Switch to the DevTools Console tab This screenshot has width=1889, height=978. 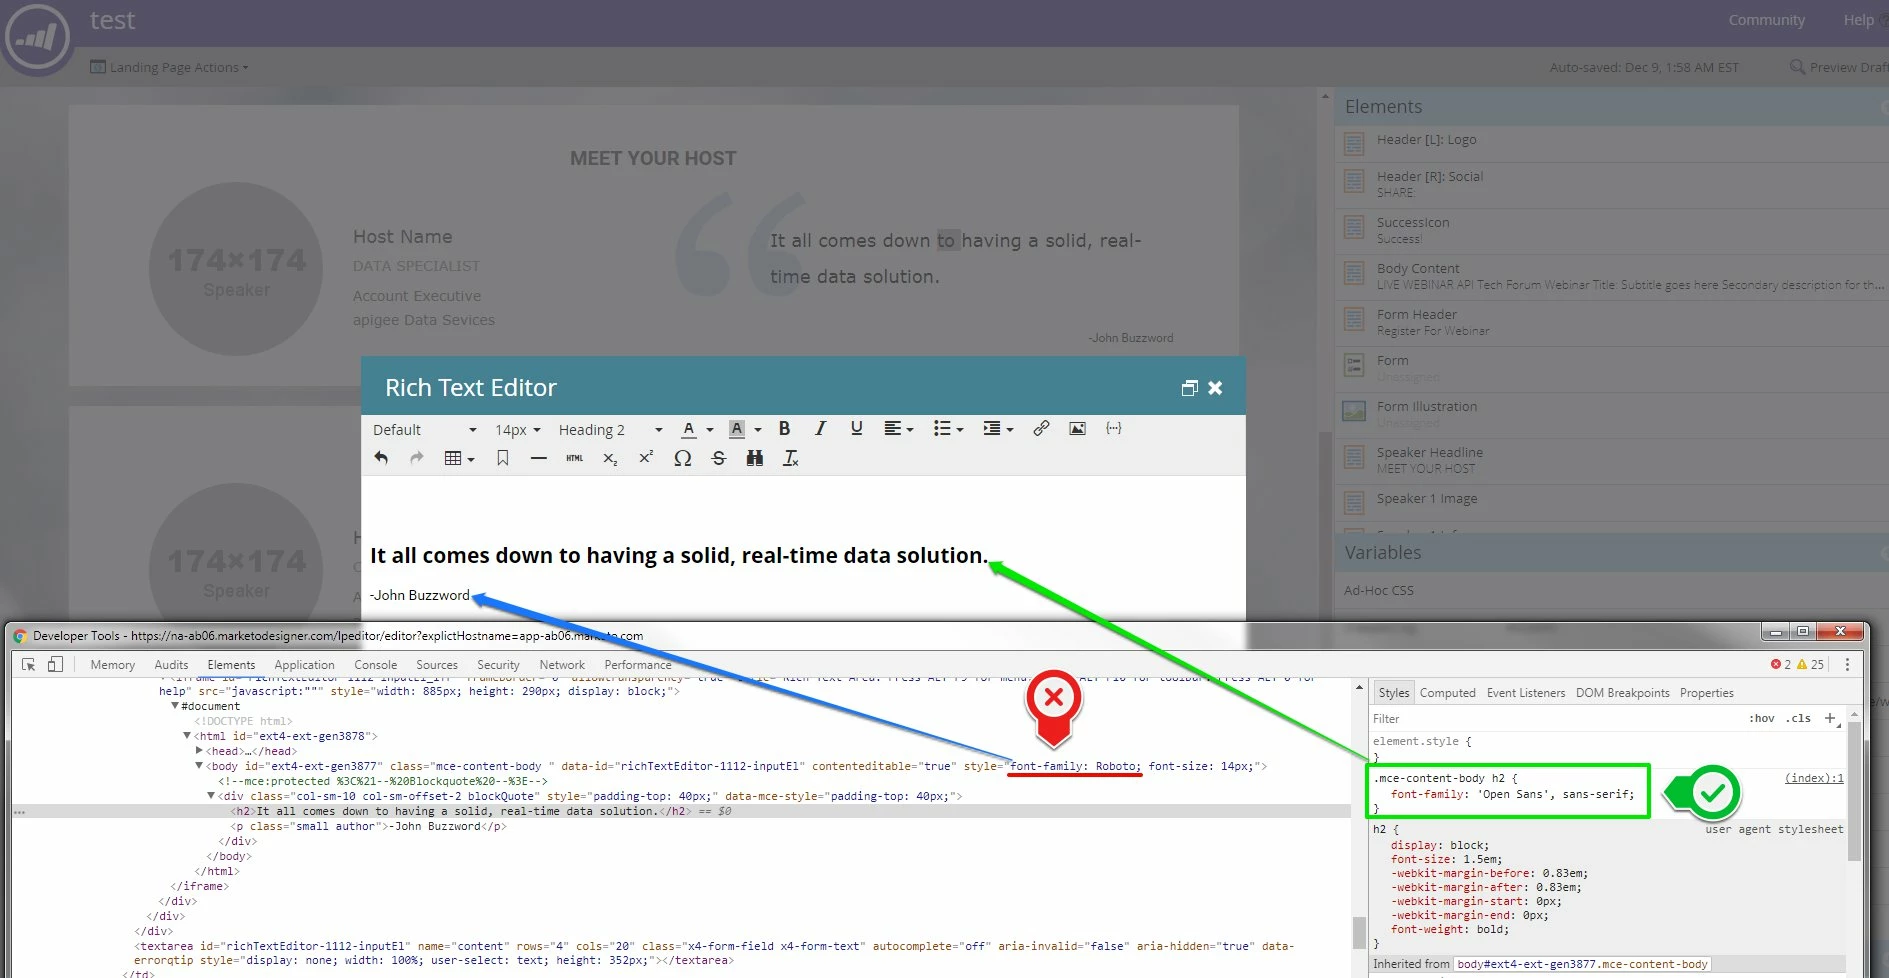pyautogui.click(x=375, y=664)
